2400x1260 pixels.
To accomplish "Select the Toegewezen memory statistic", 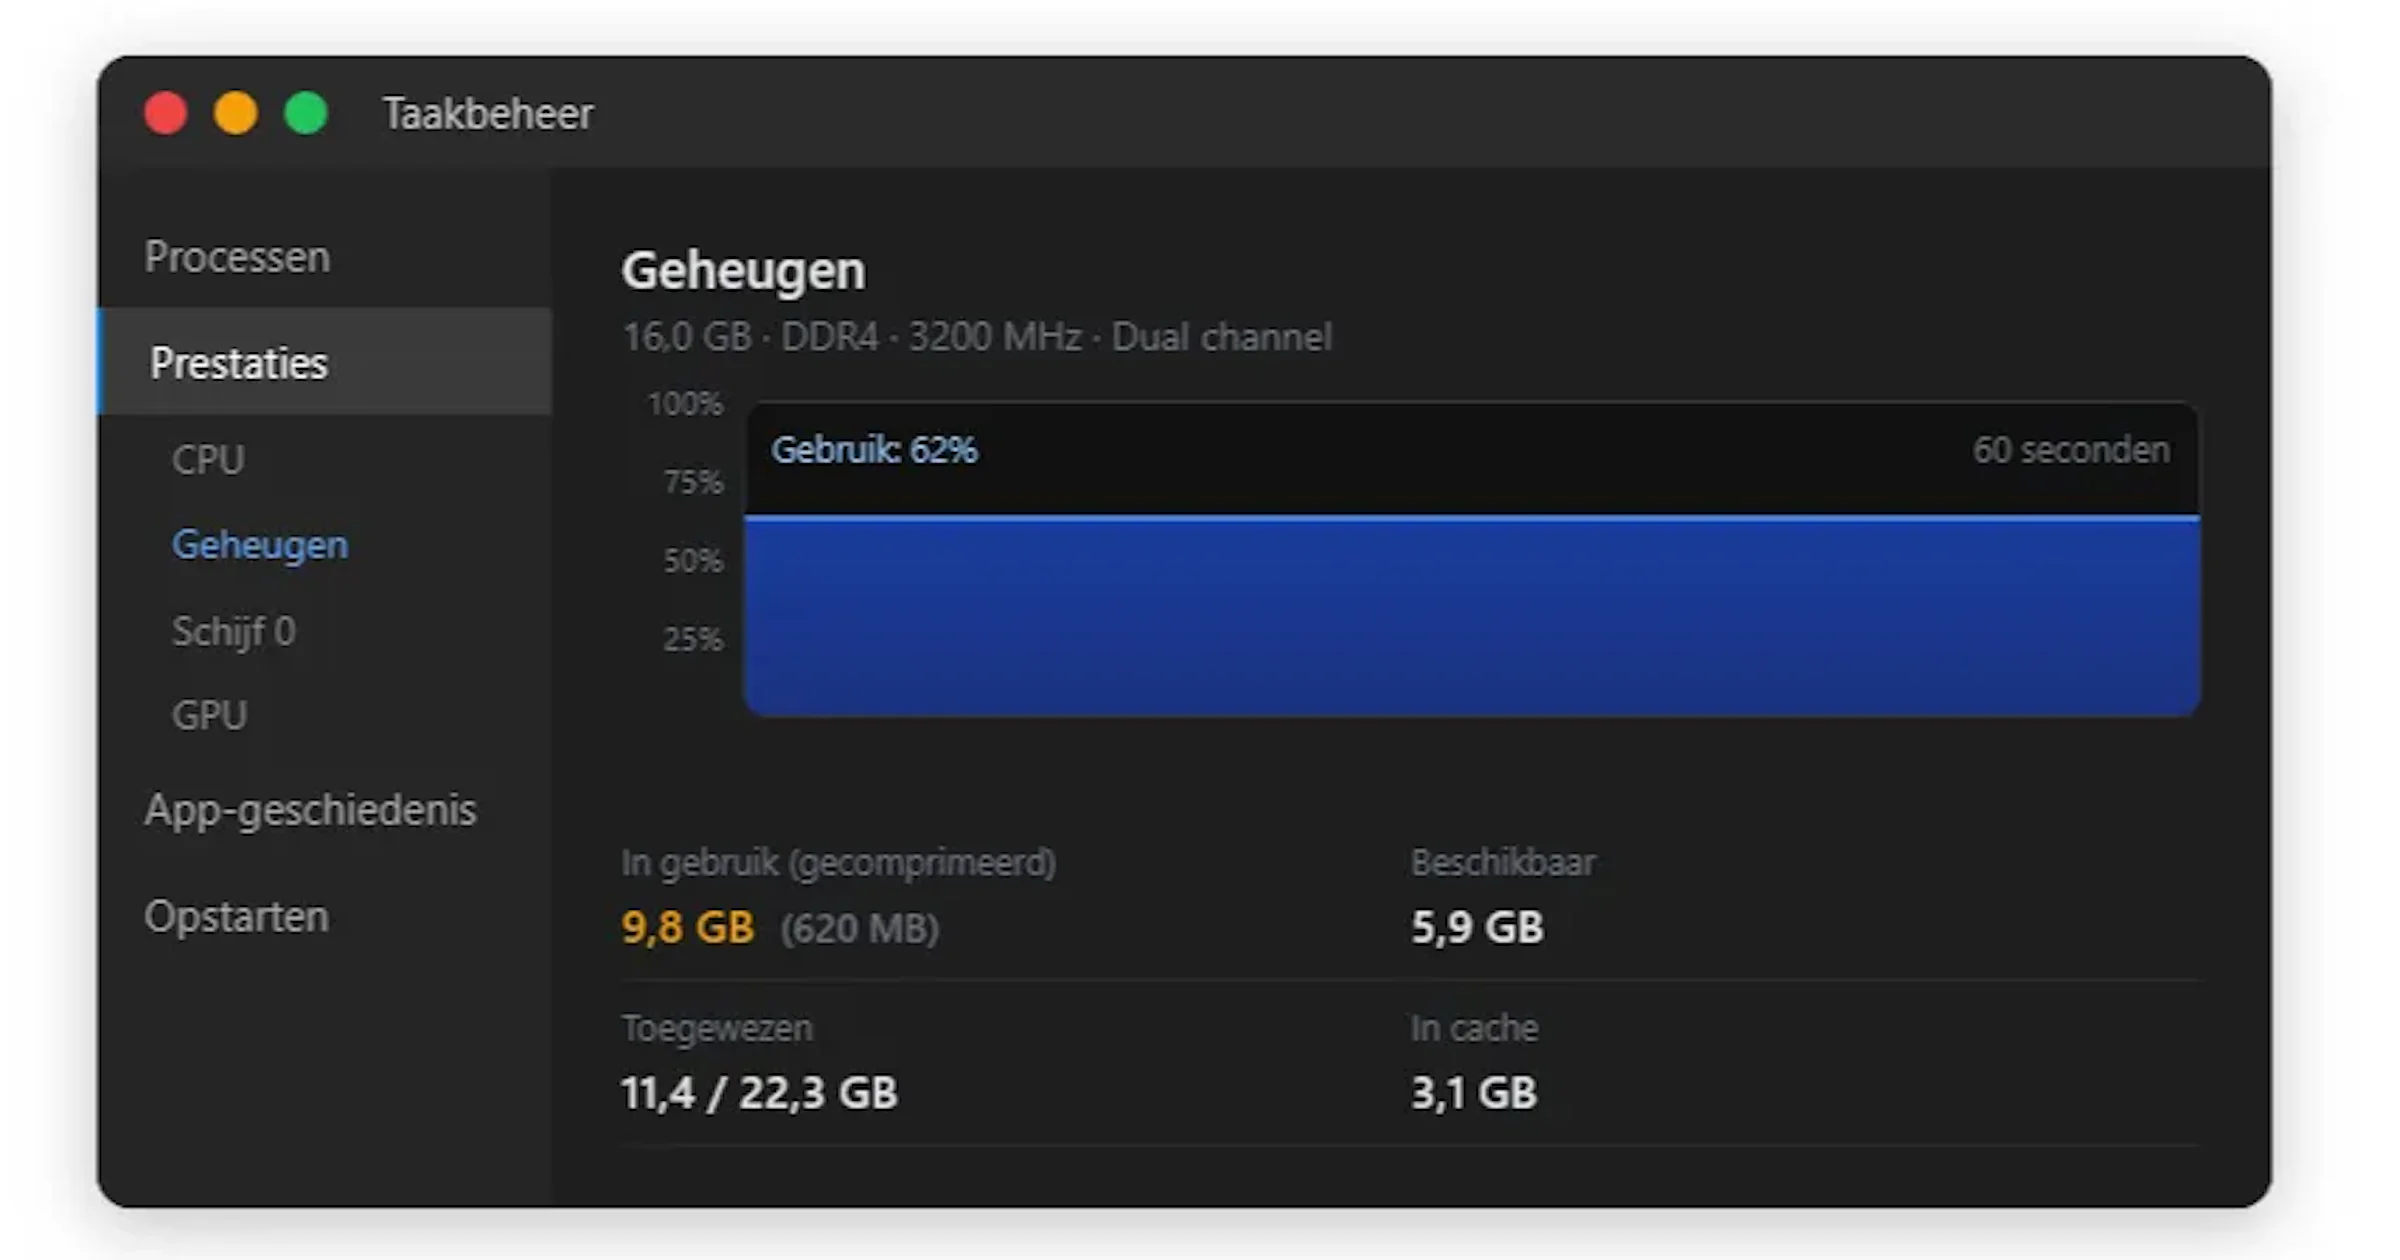I will 758,1092.
